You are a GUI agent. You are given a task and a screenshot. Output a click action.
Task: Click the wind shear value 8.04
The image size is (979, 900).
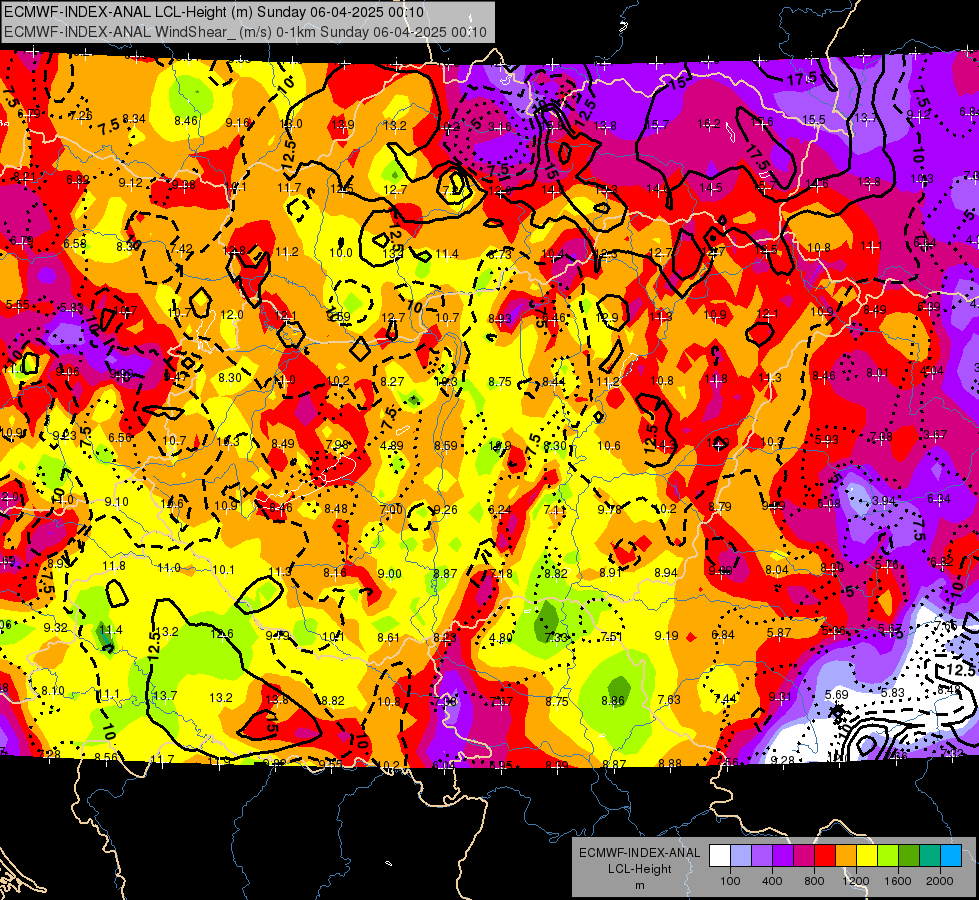click(x=777, y=570)
